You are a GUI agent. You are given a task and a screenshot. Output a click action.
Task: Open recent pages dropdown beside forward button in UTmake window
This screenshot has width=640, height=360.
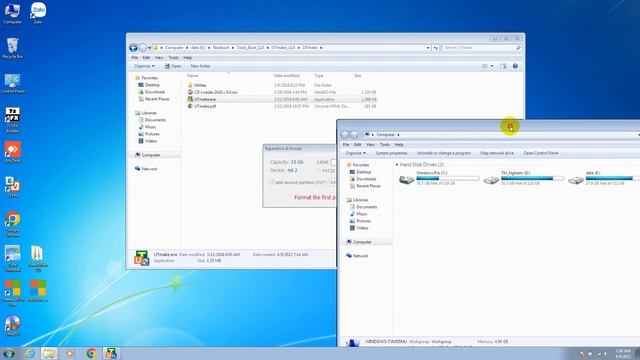pos(149,48)
